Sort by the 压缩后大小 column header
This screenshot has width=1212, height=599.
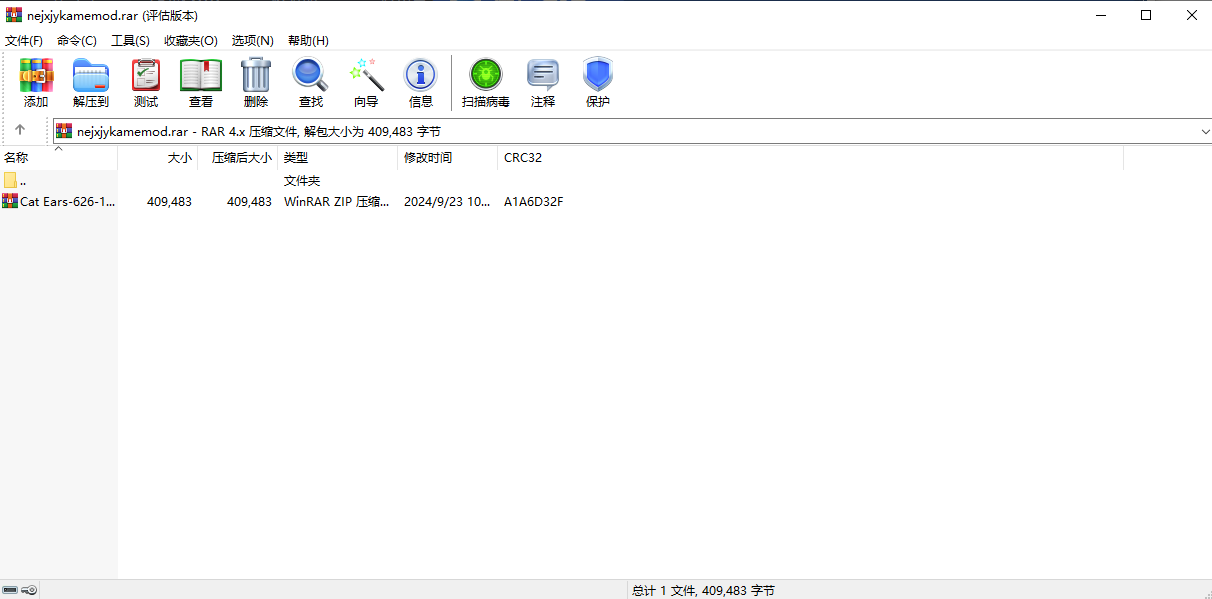coord(238,158)
